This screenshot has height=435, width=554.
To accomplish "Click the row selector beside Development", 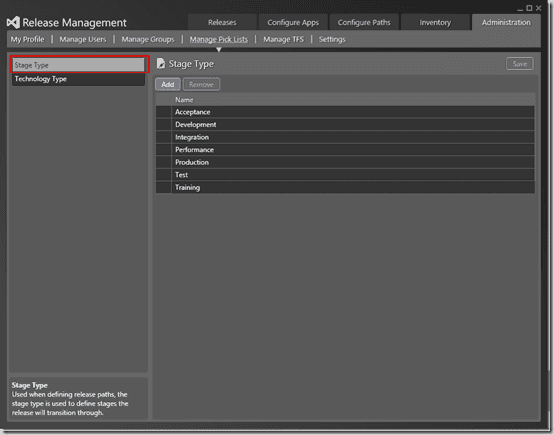I will pyautogui.click(x=164, y=124).
